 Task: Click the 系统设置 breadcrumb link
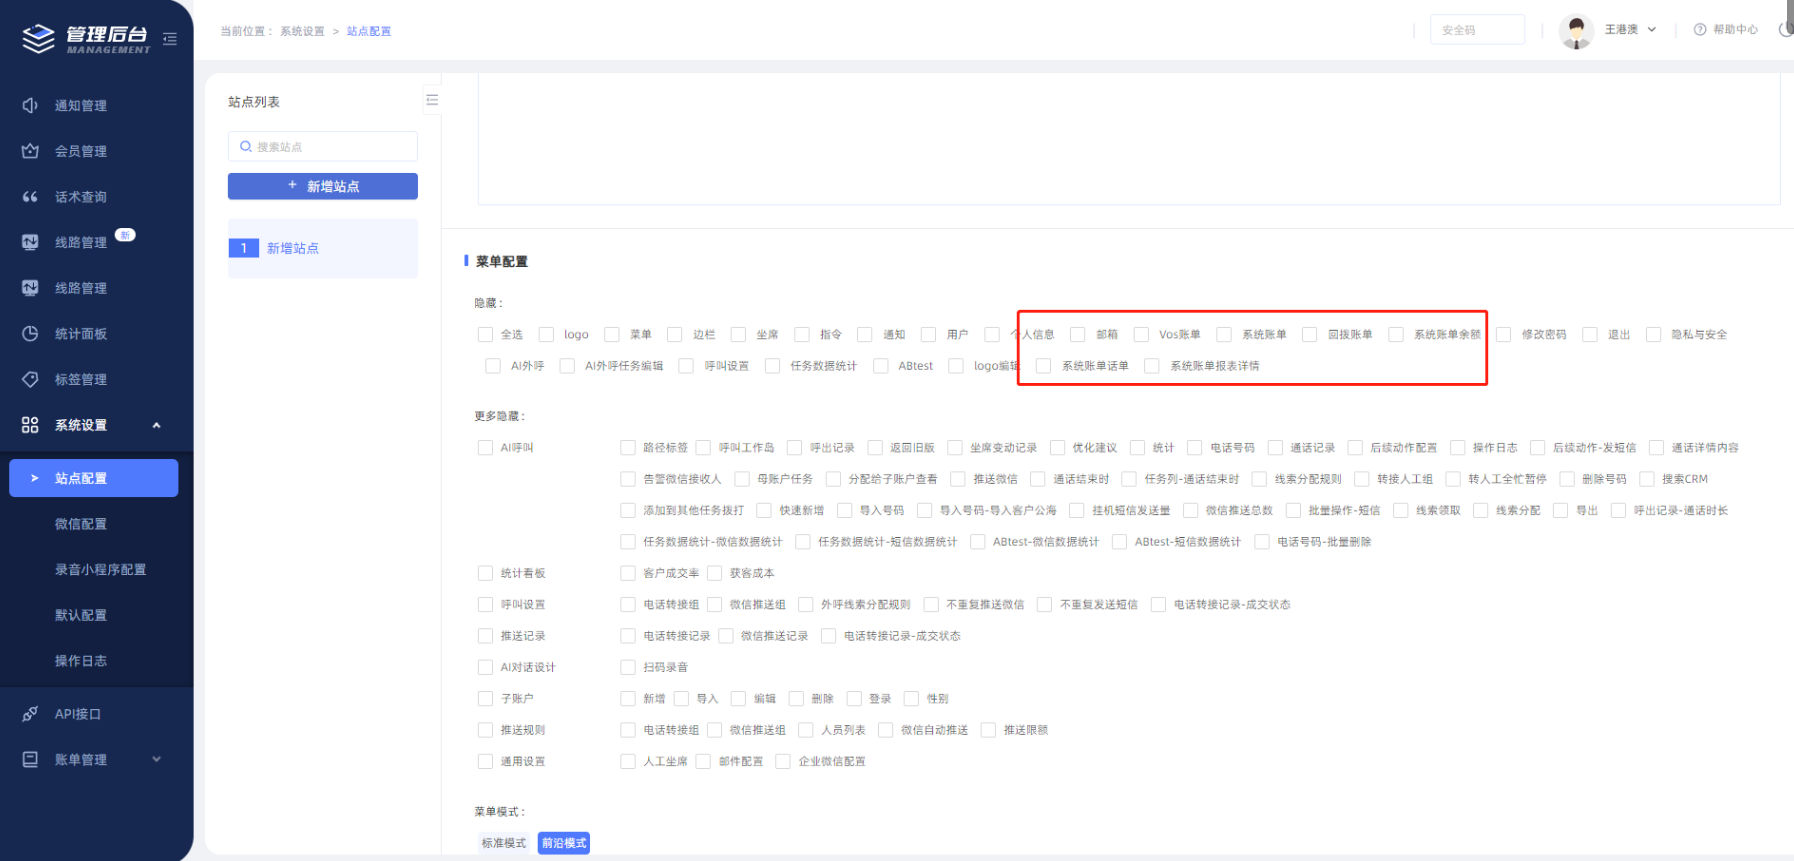point(302,32)
